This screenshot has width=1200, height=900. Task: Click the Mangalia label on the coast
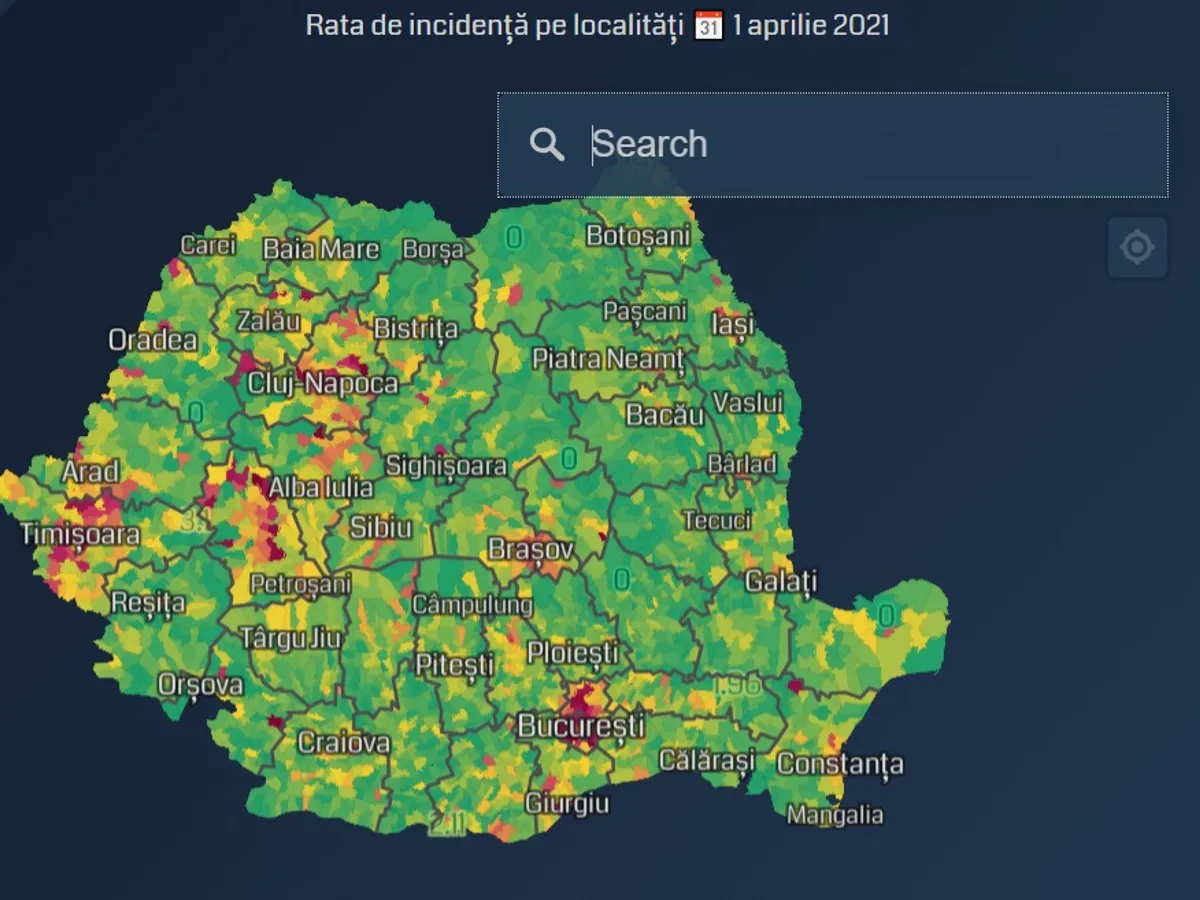pos(835,815)
